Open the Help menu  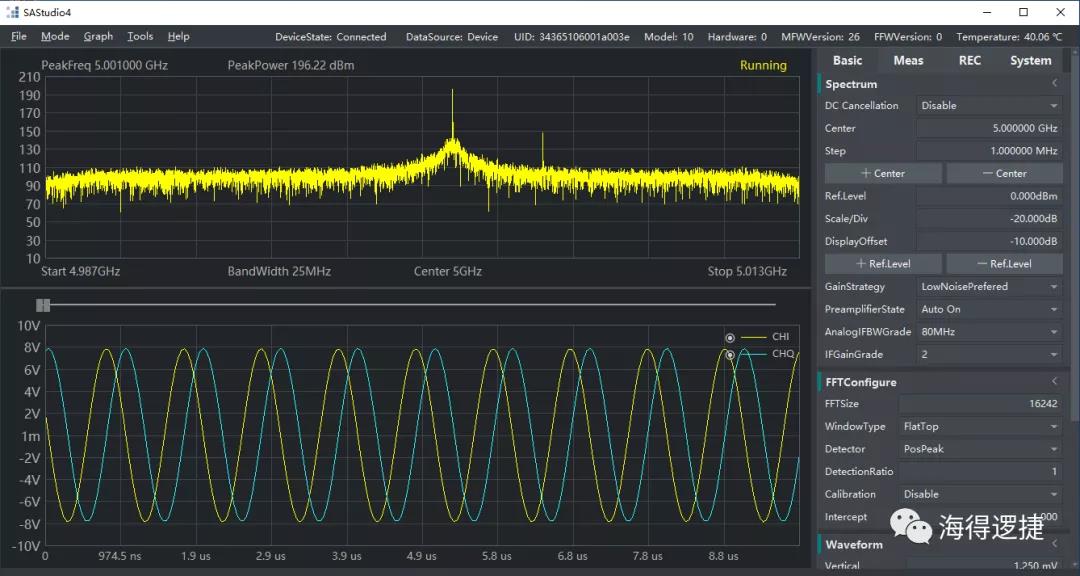pyautogui.click(x=178, y=37)
